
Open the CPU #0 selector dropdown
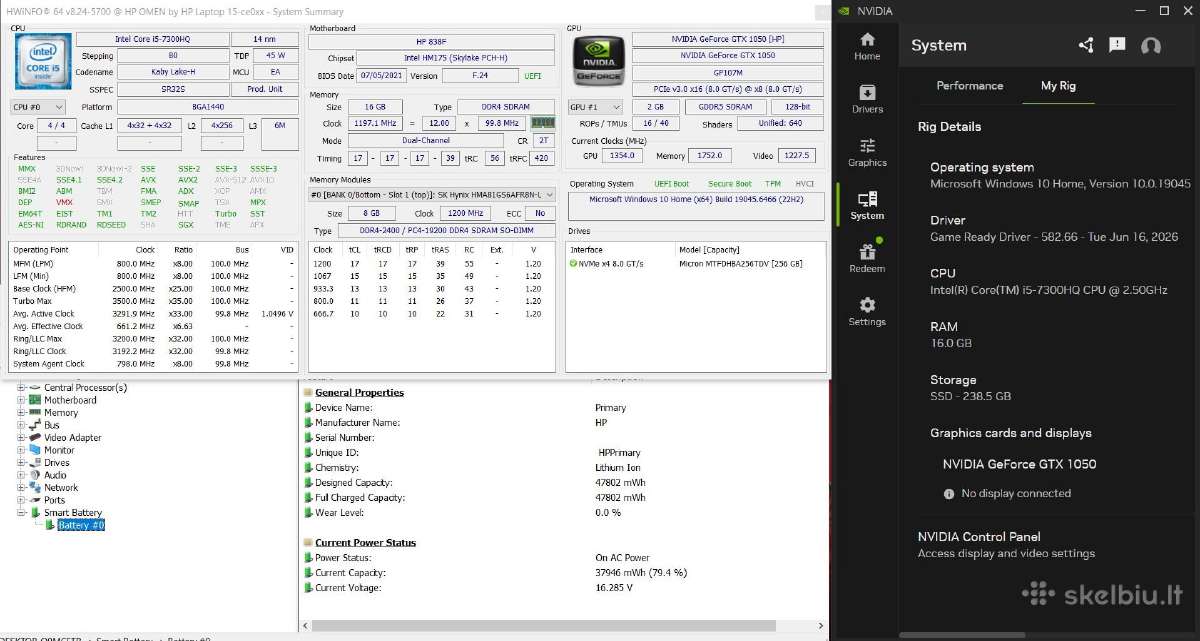(x=39, y=106)
